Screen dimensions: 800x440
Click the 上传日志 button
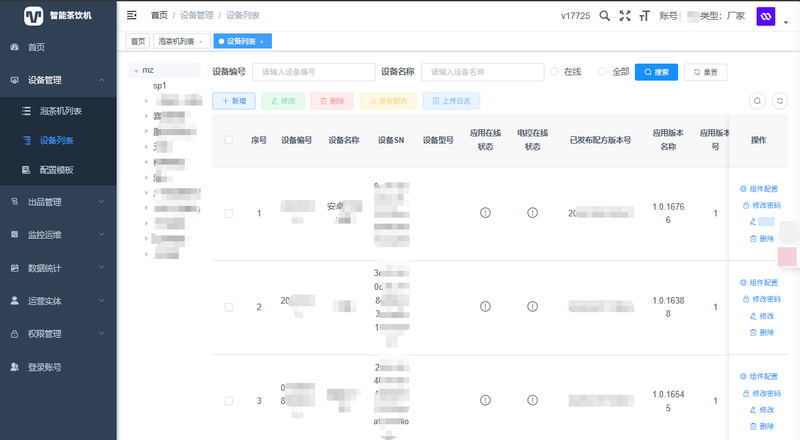point(452,101)
